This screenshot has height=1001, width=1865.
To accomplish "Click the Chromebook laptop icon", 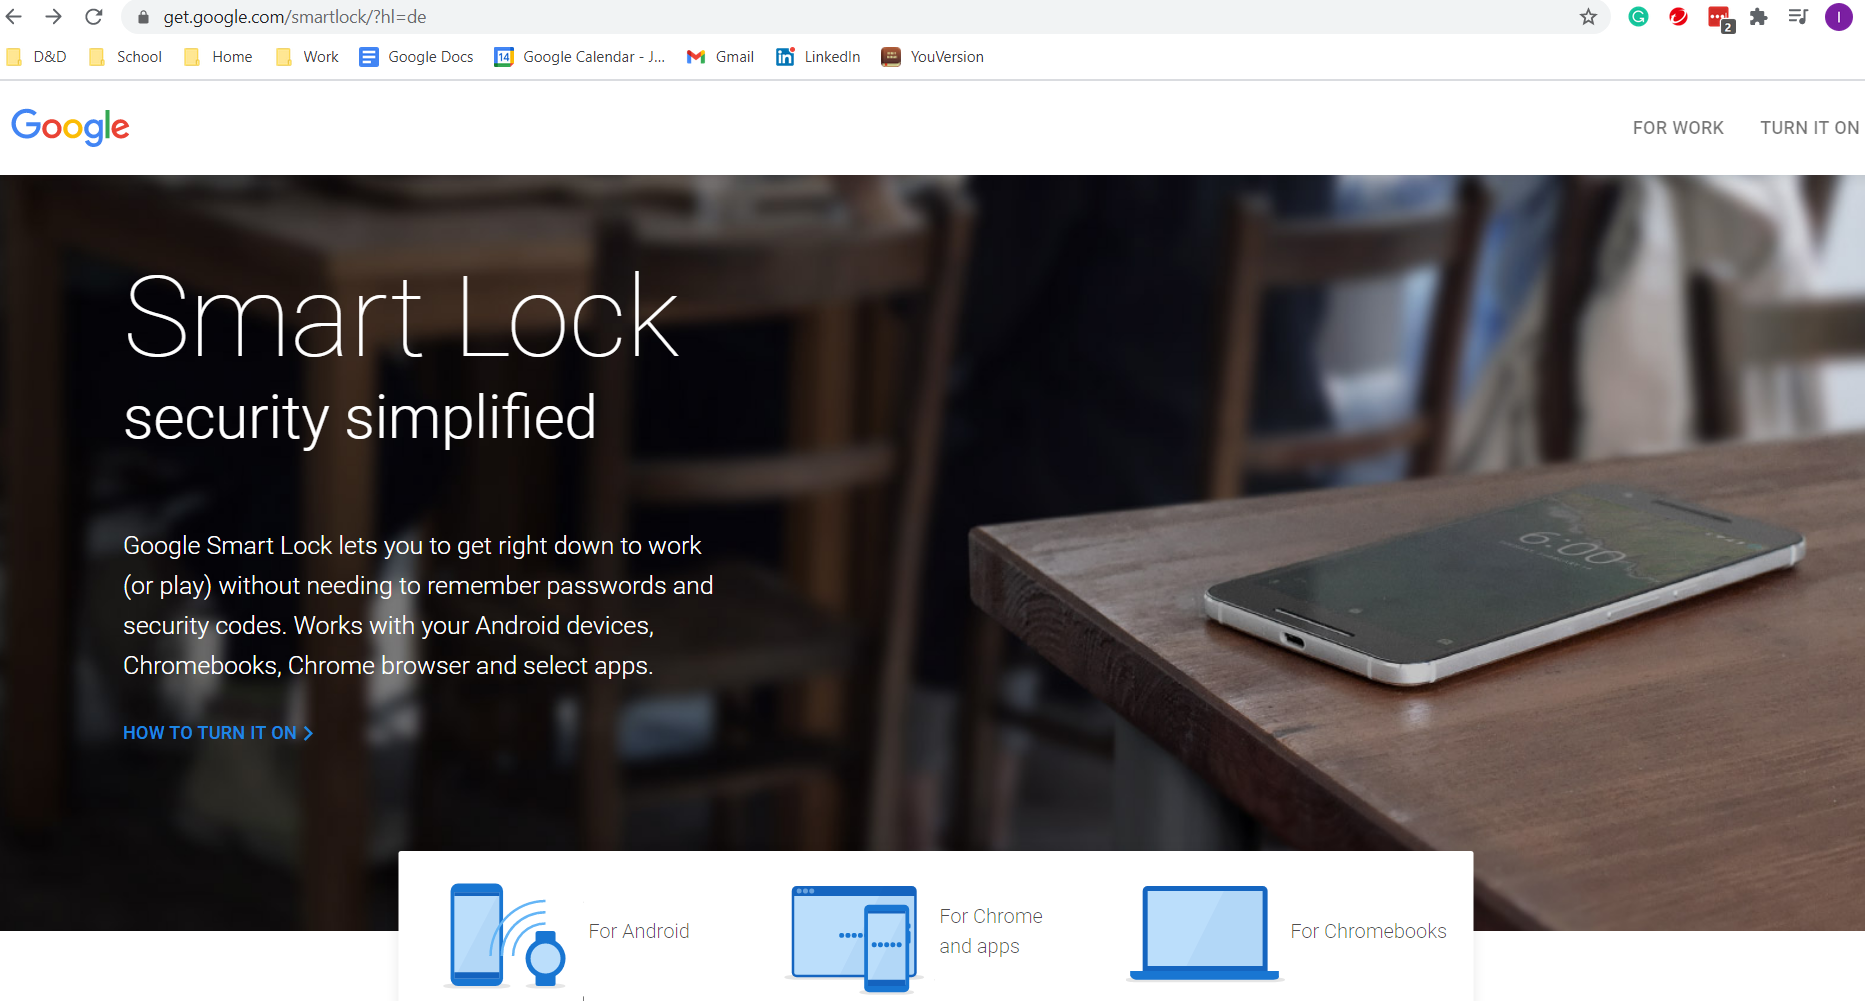I will pyautogui.click(x=1205, y=932).
